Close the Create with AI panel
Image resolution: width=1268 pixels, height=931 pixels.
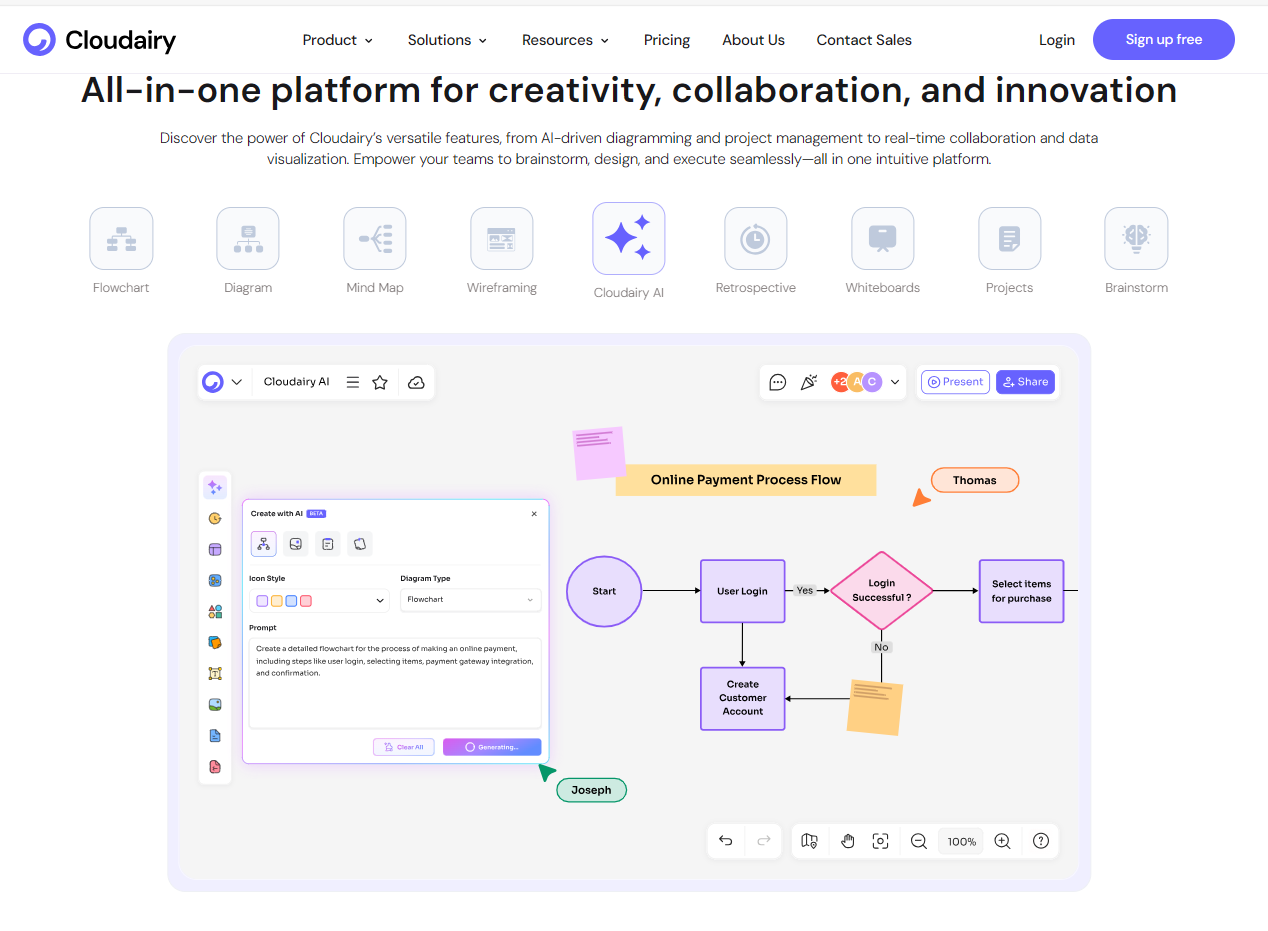click(x=534, y=514)
